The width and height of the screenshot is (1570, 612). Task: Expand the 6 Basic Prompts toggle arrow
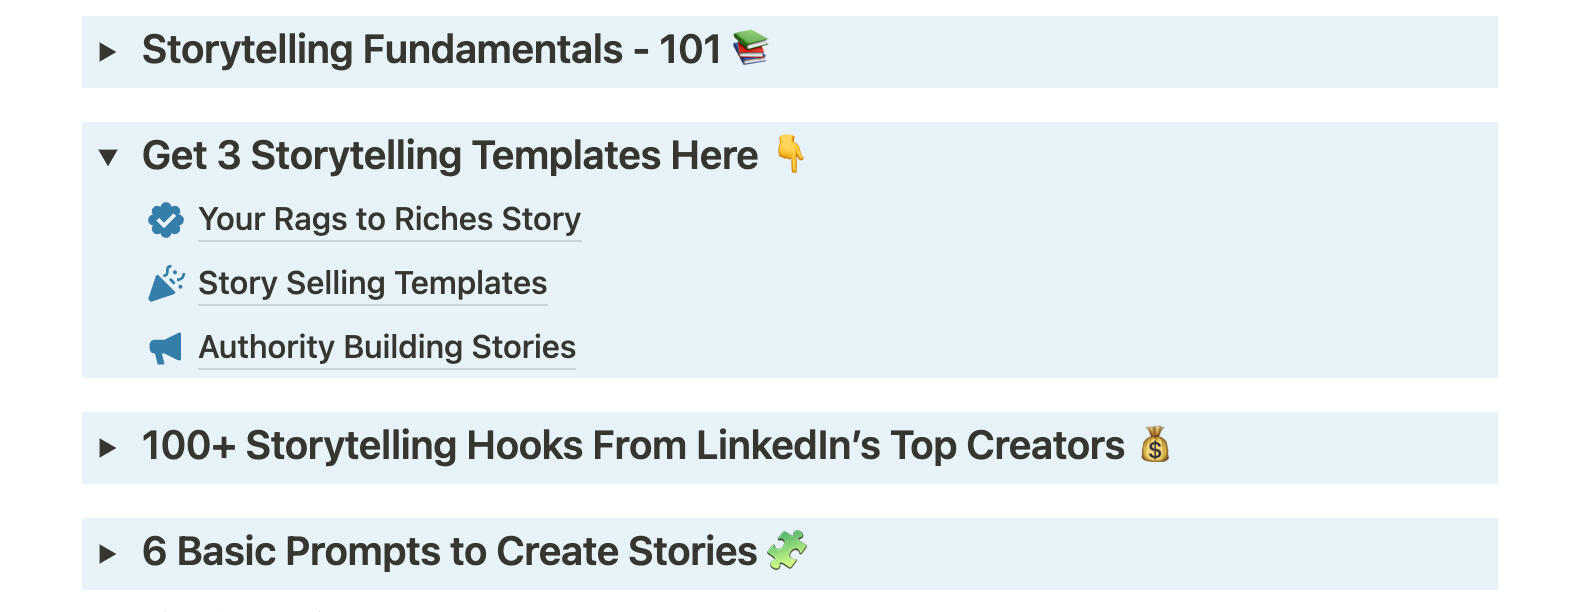click(108, 554)
